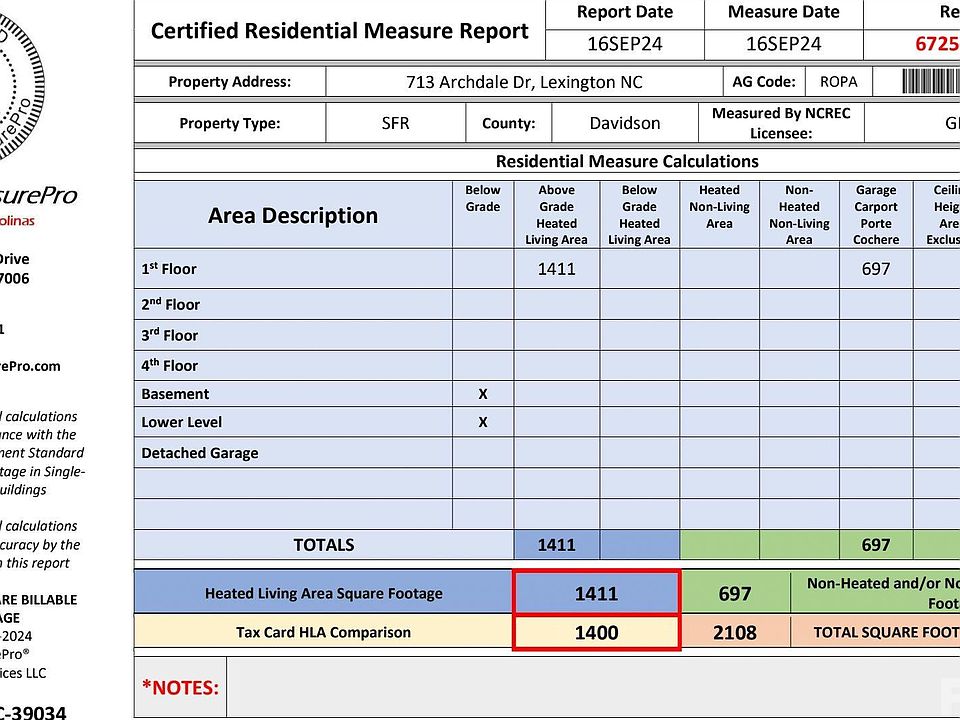Click the 713 Archdale Dr address field
960x720 pixels.
pyautogui.click(x=524, y=82)
